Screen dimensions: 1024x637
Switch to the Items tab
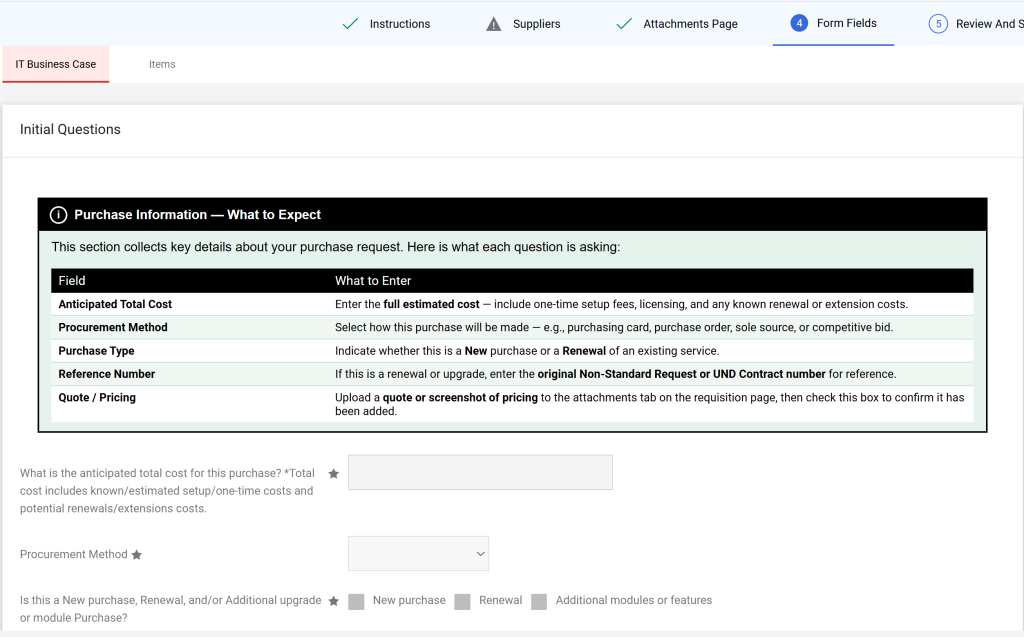[x=162, y=64]
